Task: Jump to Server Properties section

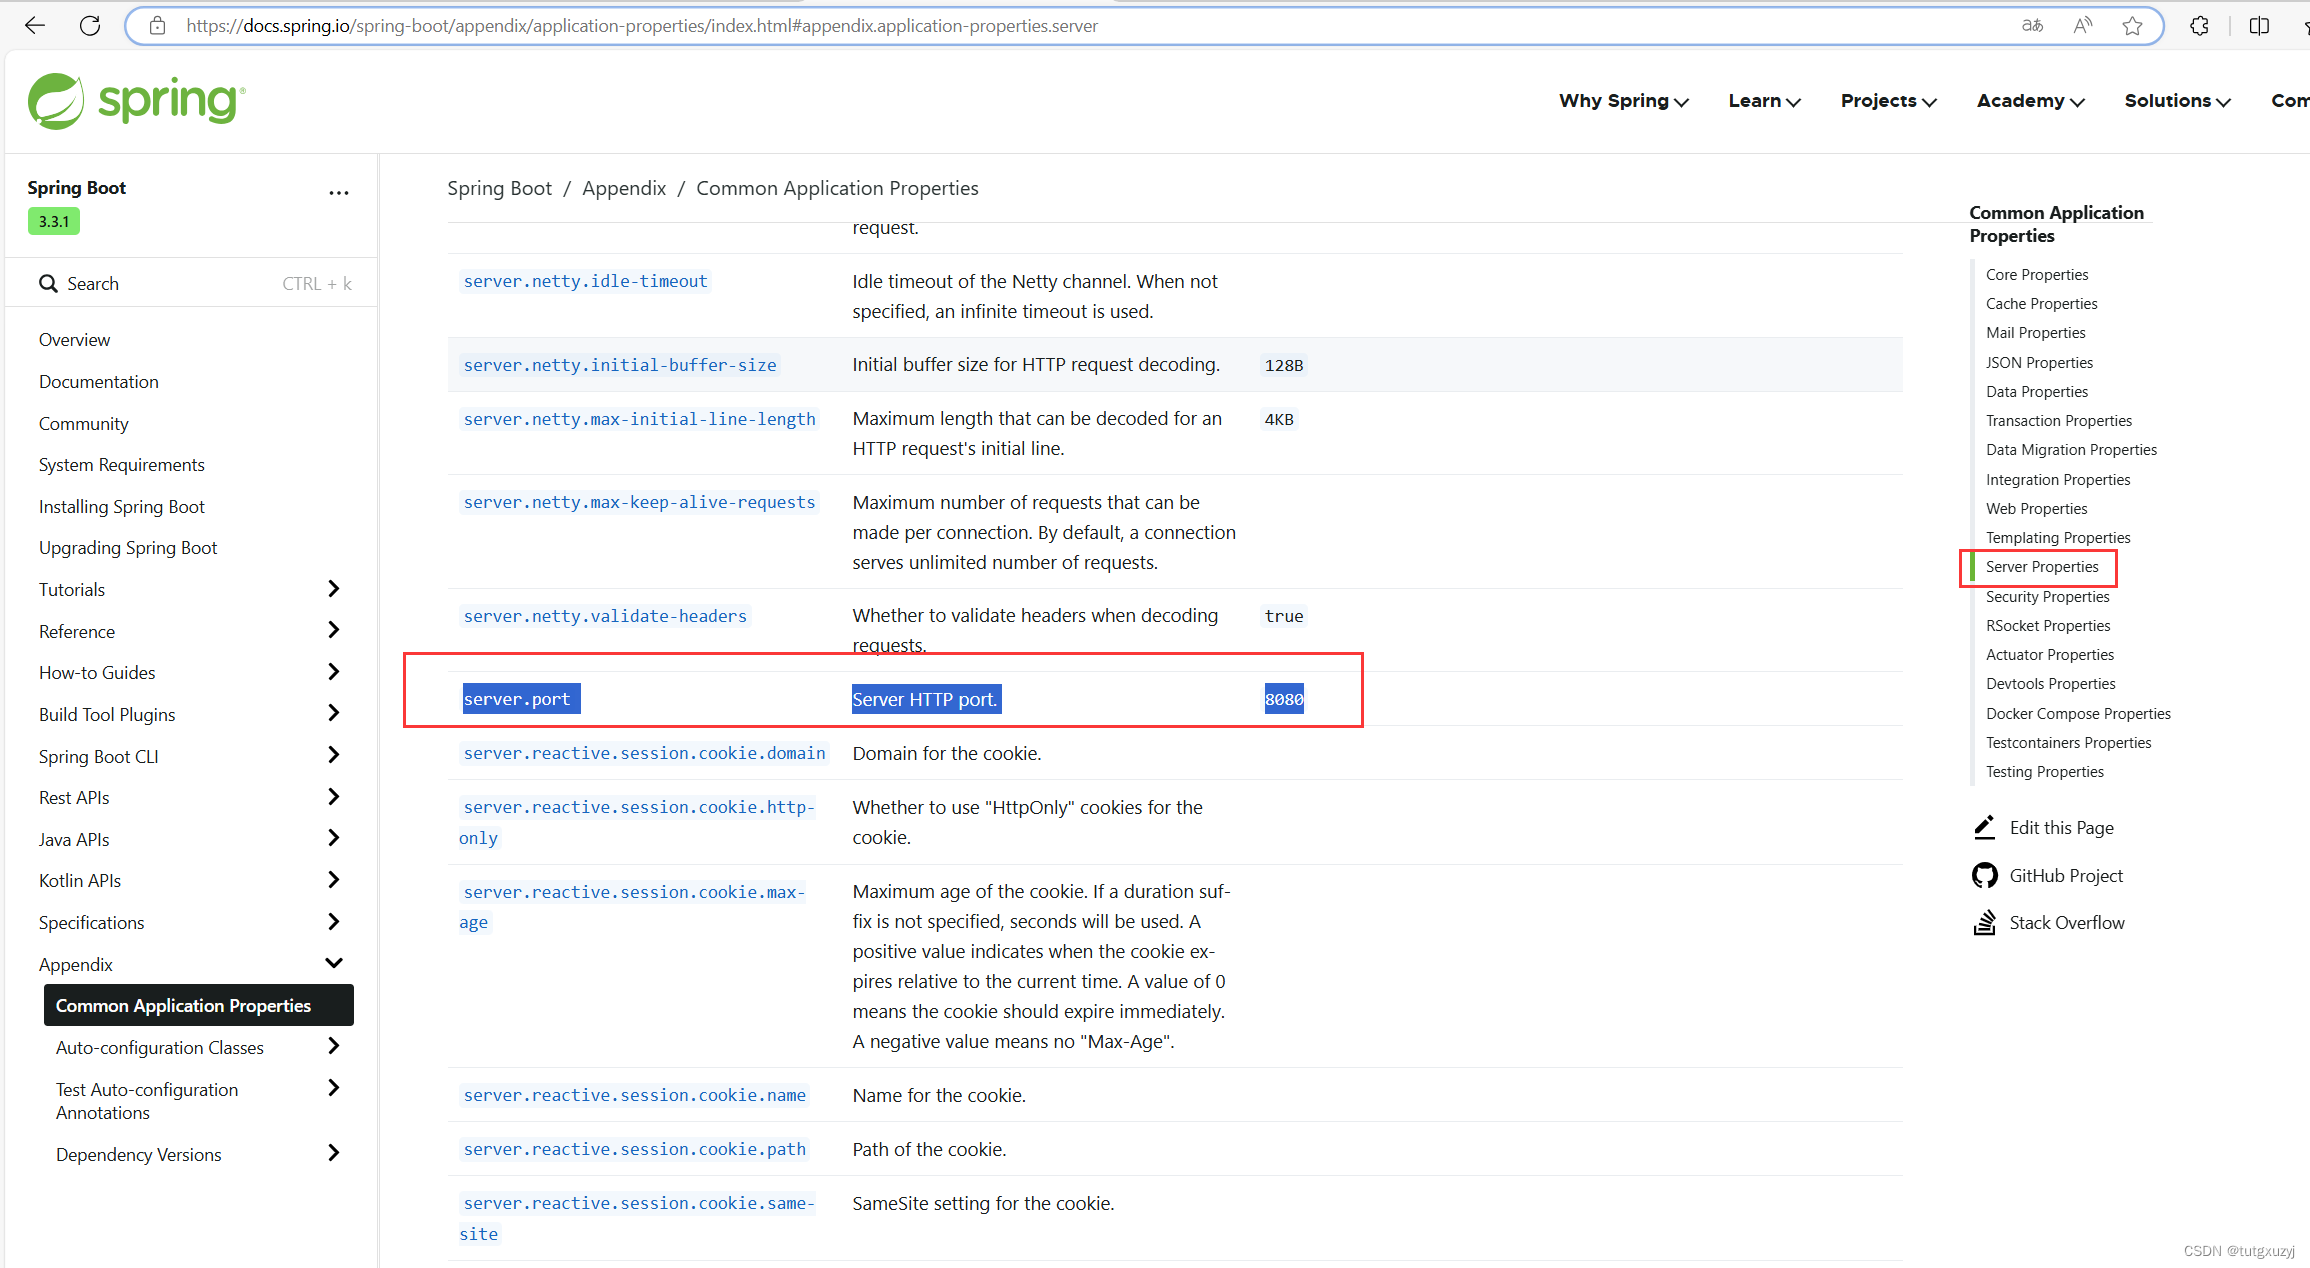Action: click(2042, 567)
